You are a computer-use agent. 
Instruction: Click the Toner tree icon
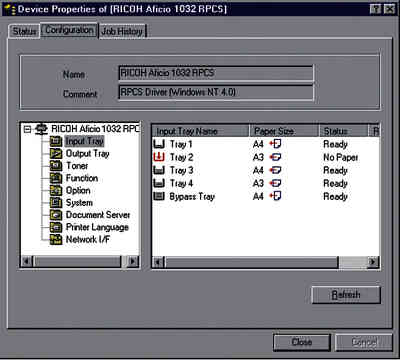56,166
